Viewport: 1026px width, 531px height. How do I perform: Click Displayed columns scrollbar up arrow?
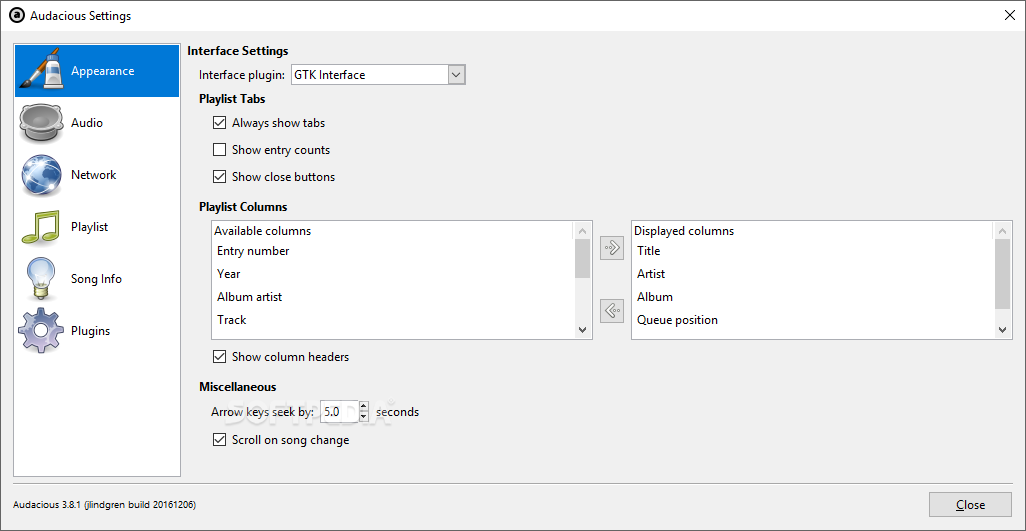[1002, 231]
